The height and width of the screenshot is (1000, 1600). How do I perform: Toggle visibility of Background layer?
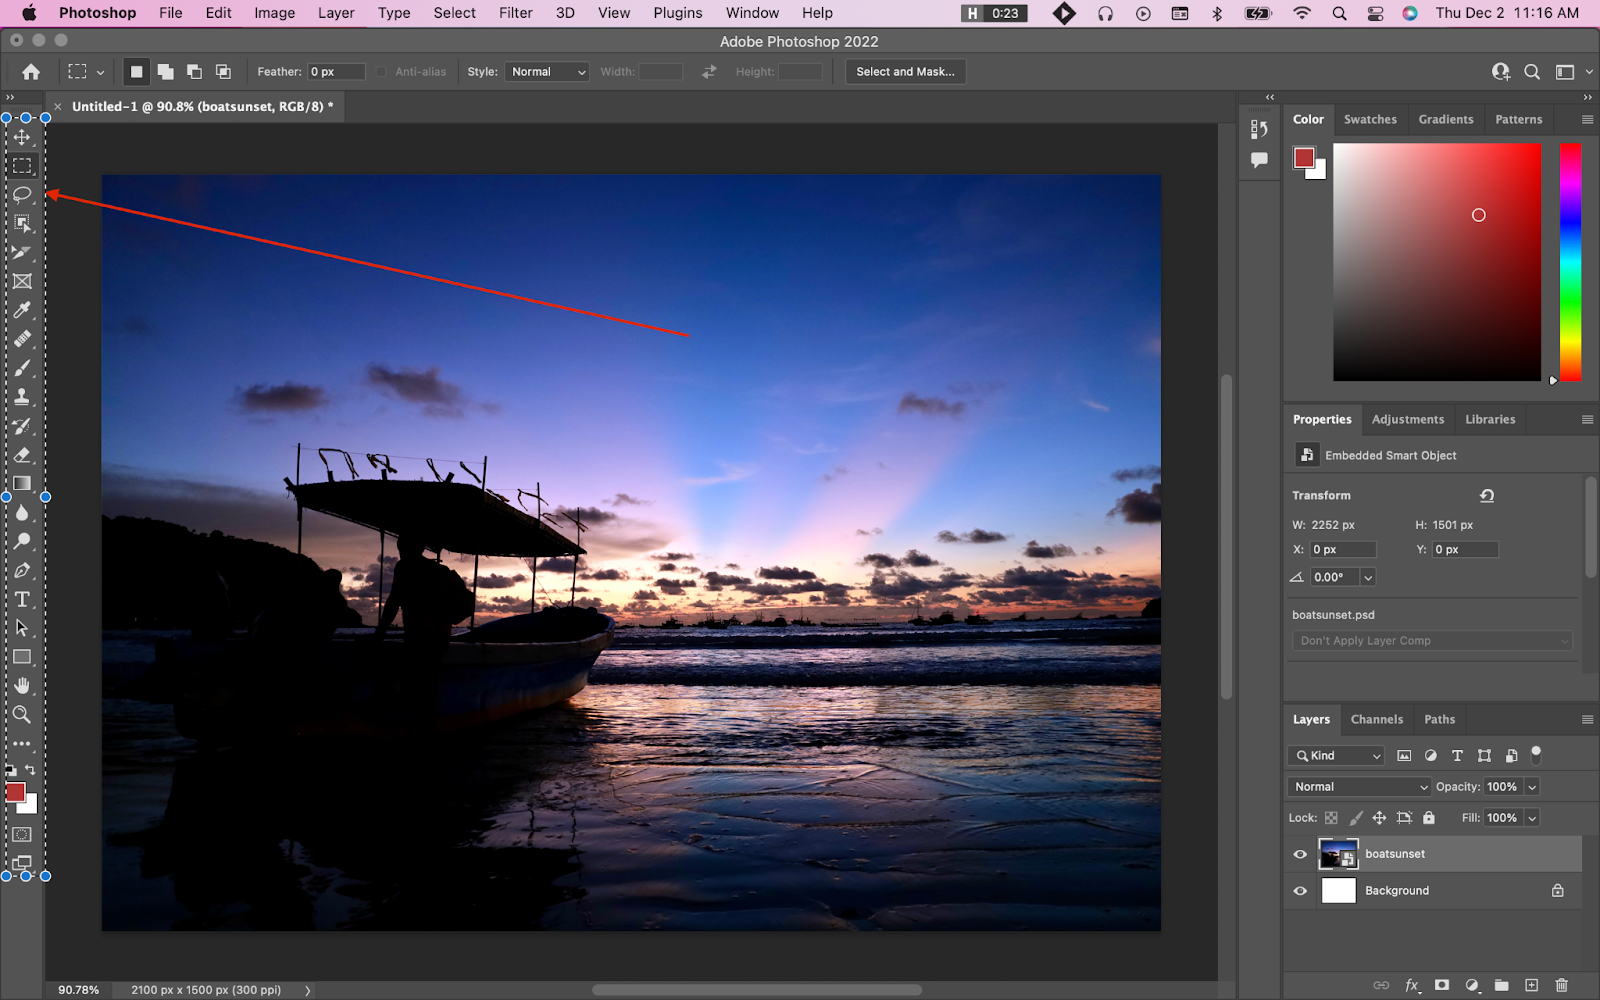pos(1300,891)
